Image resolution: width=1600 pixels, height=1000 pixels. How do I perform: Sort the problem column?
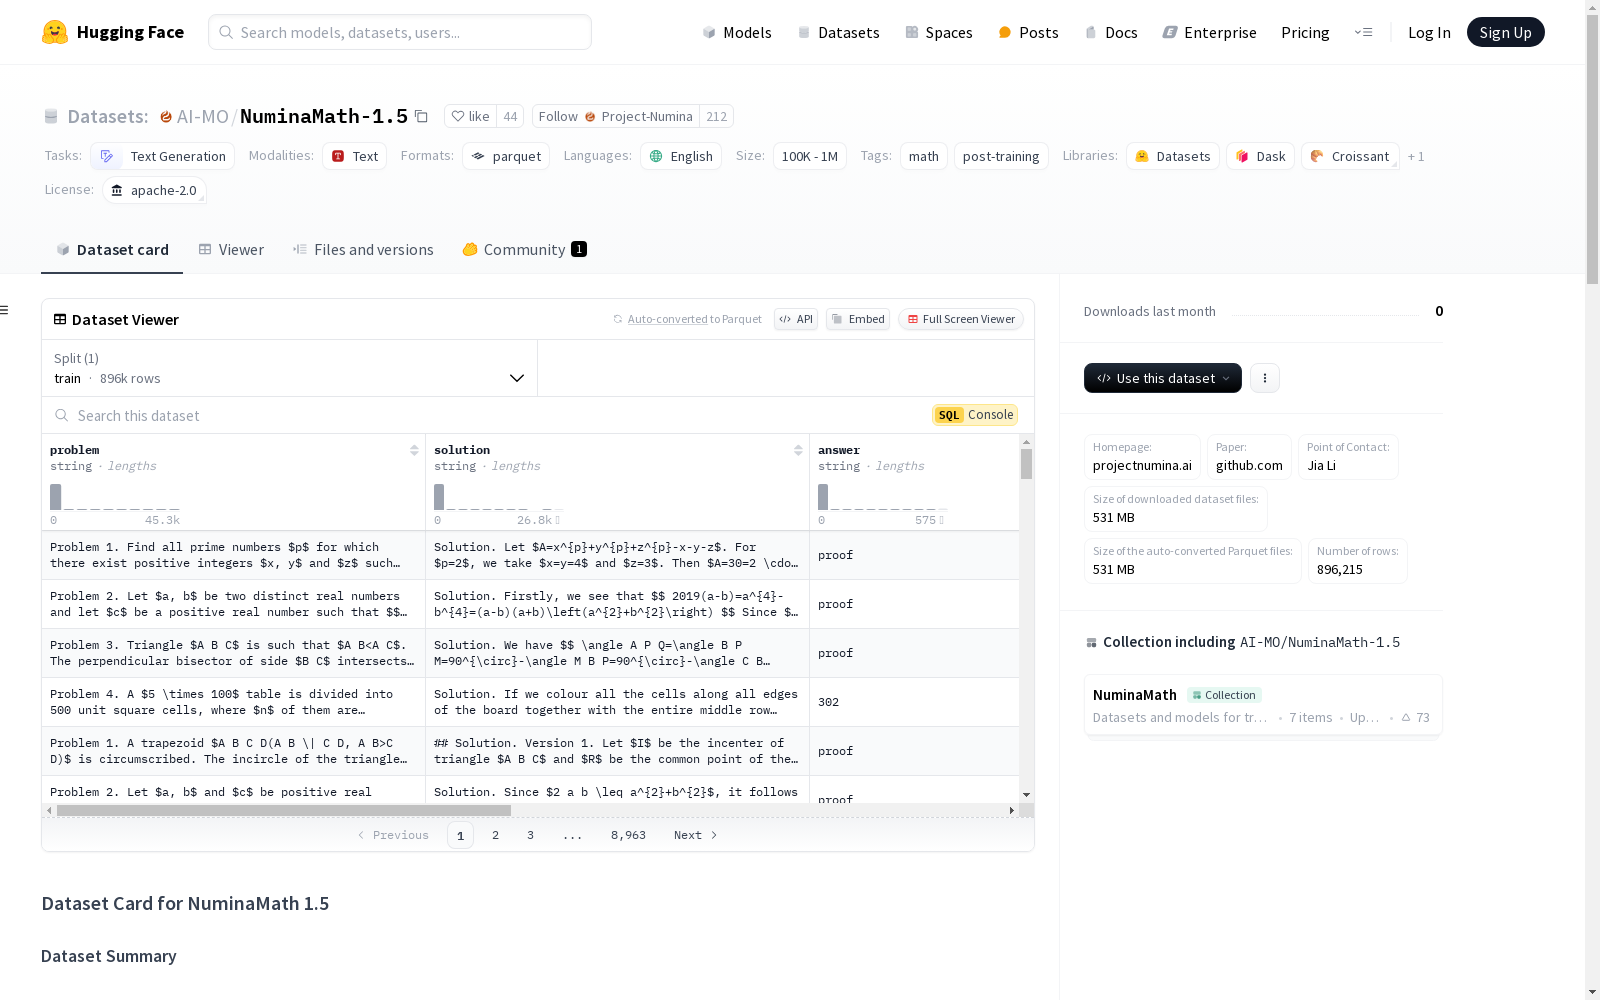click(x=414, y=450)
